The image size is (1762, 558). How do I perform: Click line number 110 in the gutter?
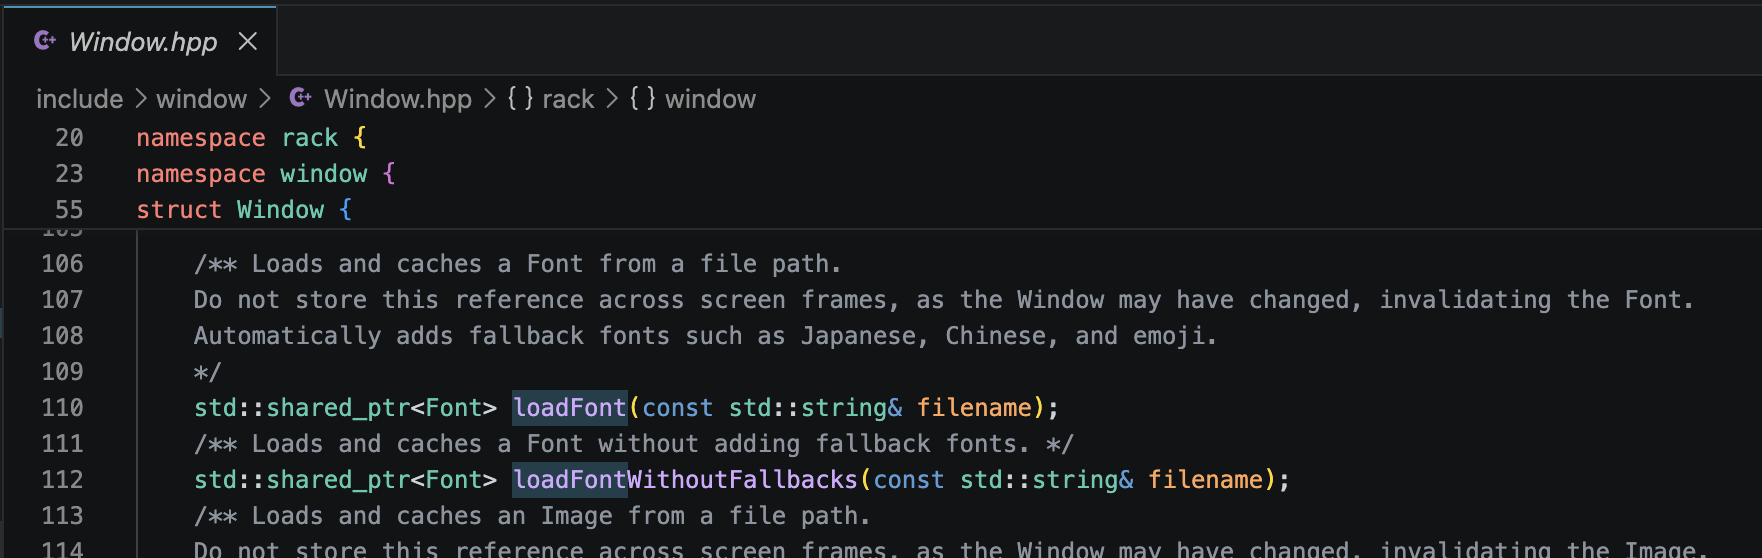tap(62, 408)
